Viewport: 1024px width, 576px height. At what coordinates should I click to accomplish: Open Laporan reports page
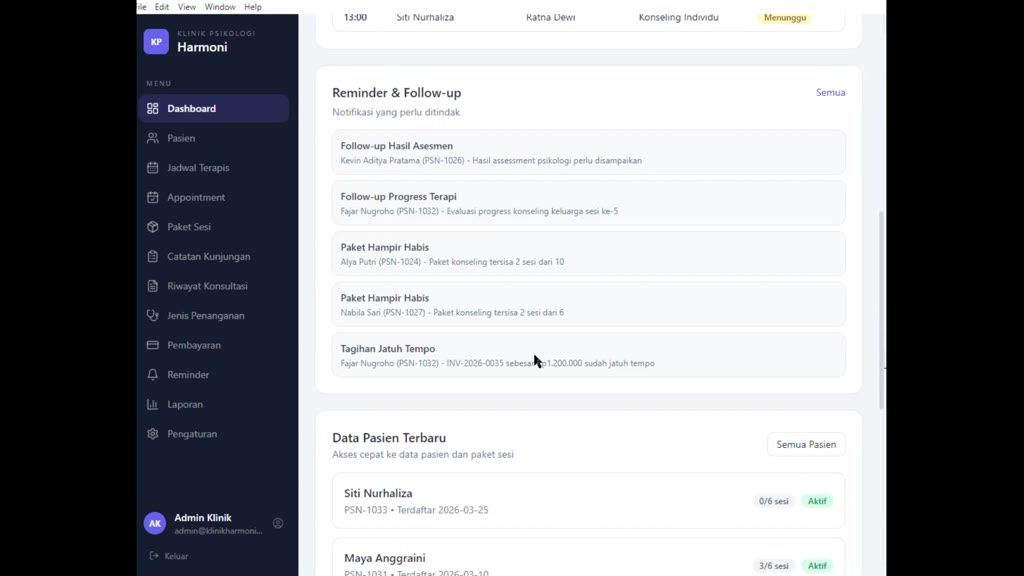point(214,404)
